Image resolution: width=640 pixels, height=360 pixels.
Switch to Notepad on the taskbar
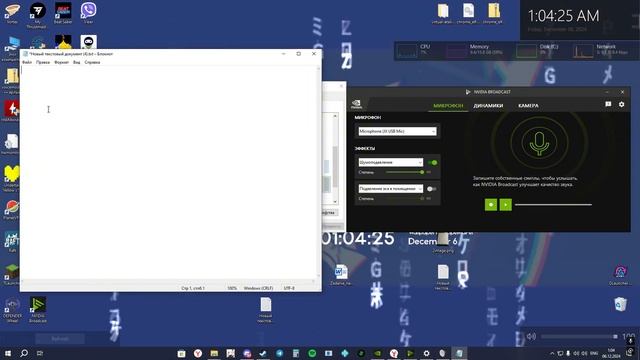coord(459,353)
